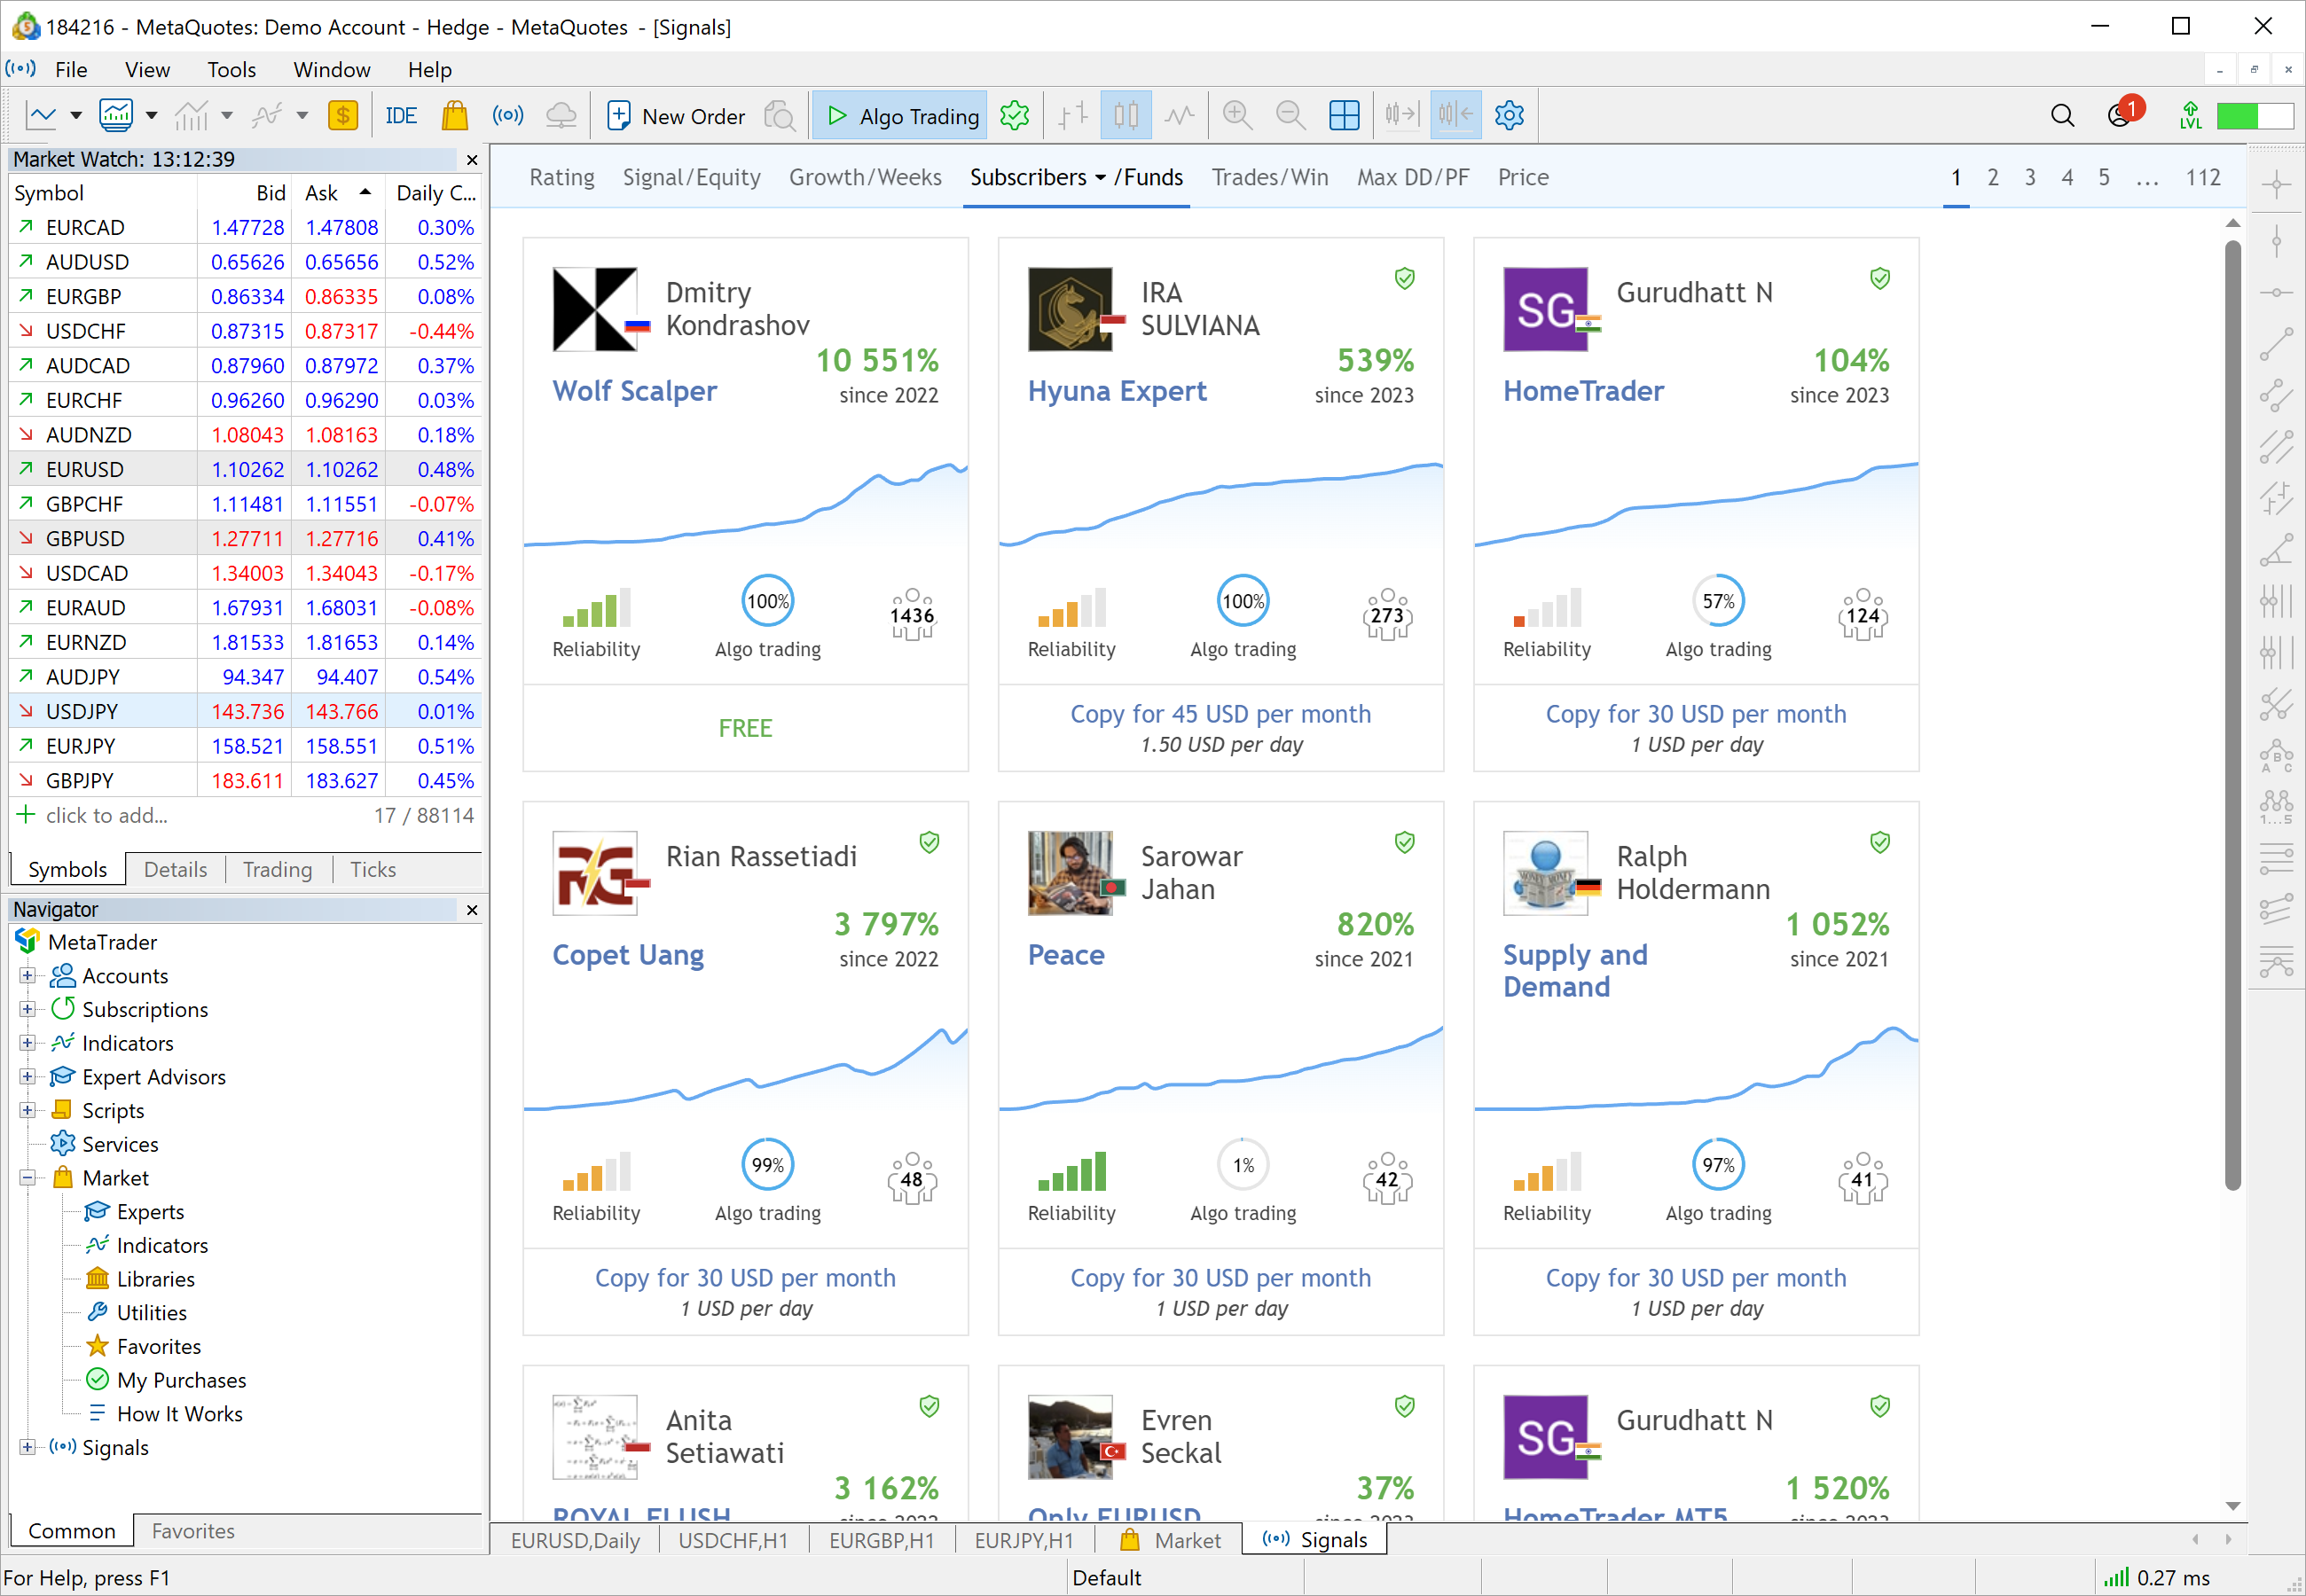The width and height of the screenshot is (2306, 1596).
Task: Select the bar chart type icon
Action: point(1073,116)
